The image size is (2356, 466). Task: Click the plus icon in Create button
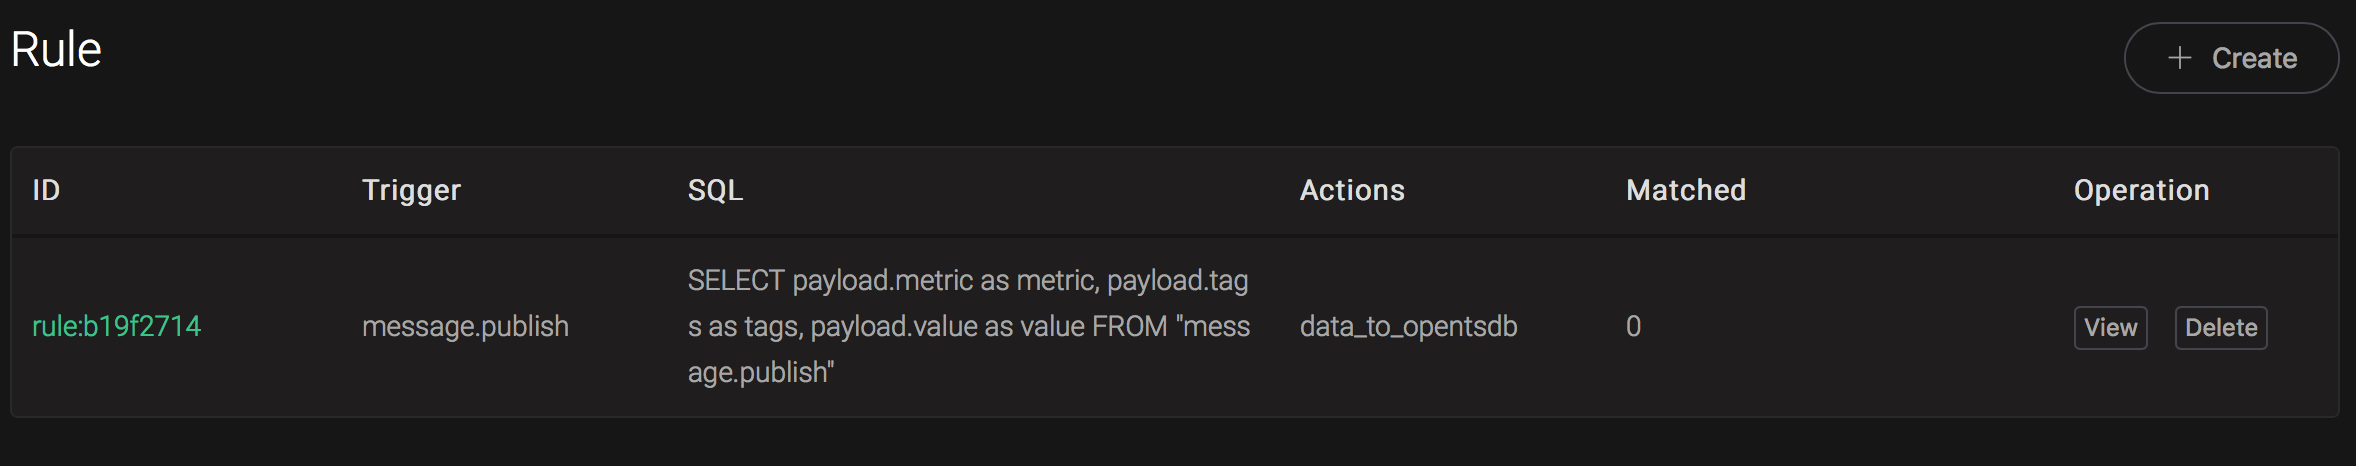[x=2179, y=58]
